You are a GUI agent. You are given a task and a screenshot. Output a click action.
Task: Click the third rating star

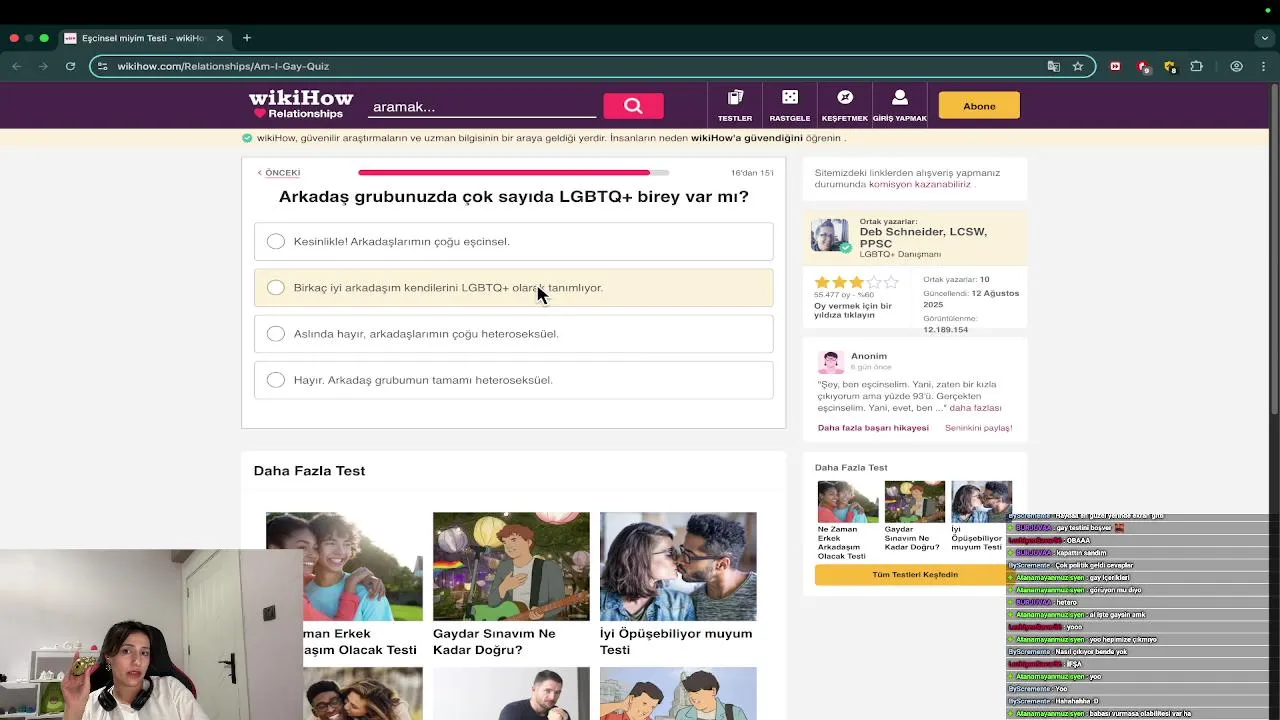856,283
